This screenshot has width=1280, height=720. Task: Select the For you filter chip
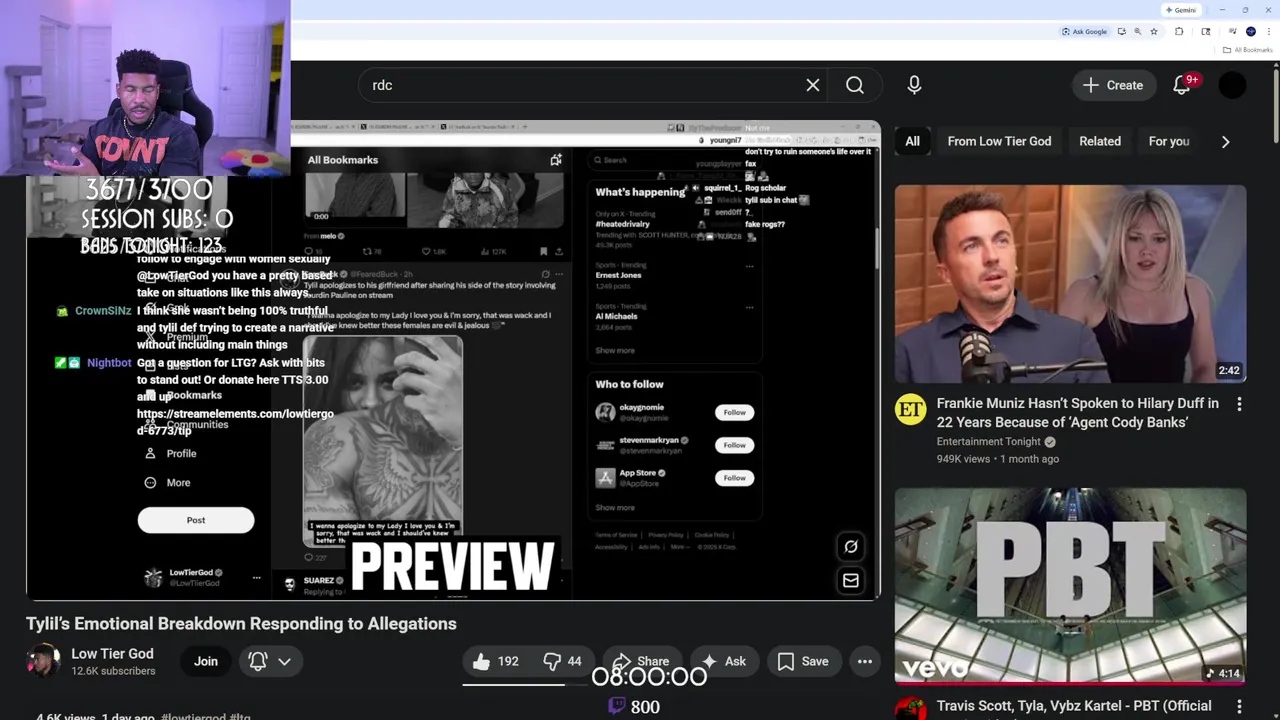coord(1169,141)
